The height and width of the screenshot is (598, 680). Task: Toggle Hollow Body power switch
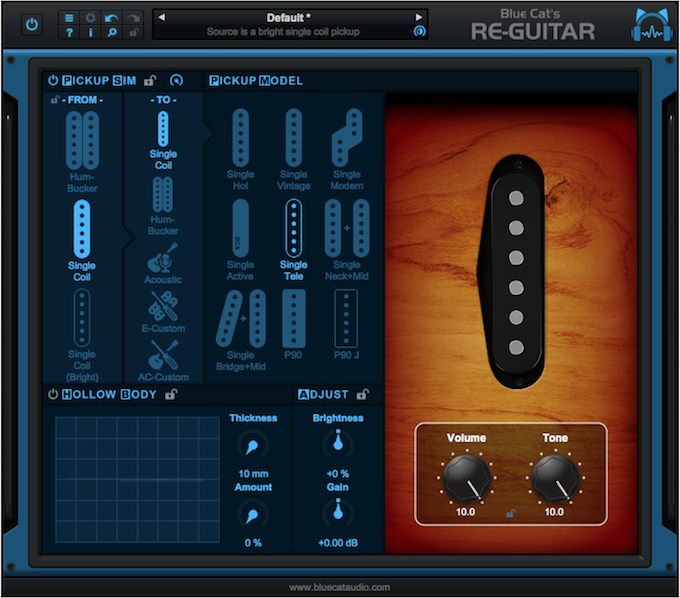53,394
